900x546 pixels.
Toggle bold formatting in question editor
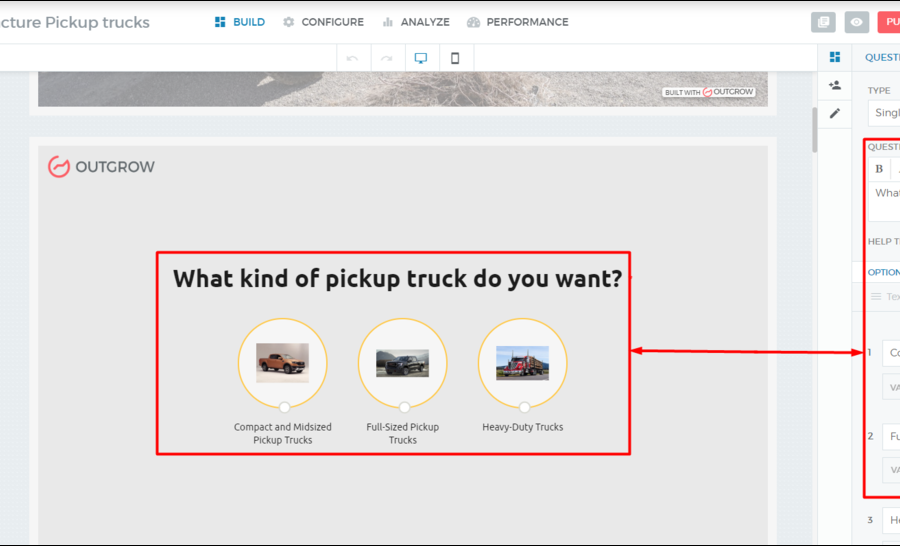click(x=879, y=169)
